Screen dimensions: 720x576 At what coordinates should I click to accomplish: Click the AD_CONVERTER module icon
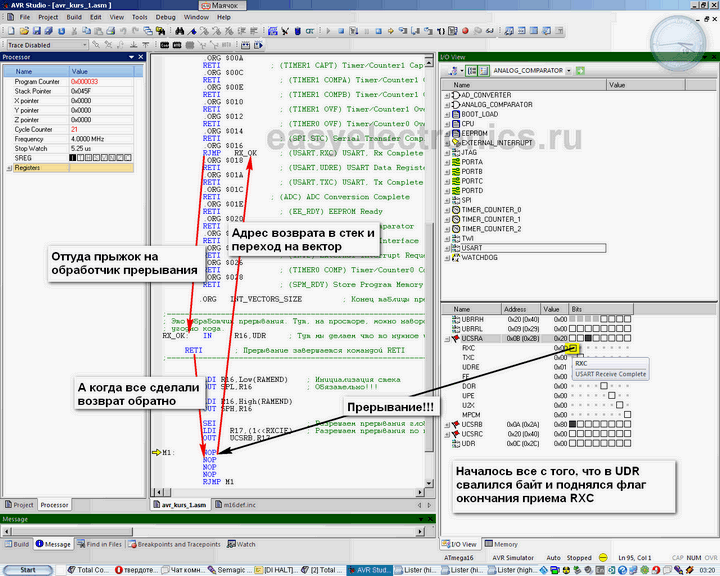[456, 95]
